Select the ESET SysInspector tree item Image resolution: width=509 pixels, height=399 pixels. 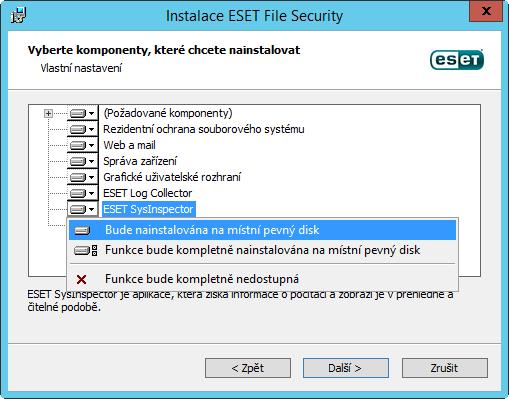148,209
